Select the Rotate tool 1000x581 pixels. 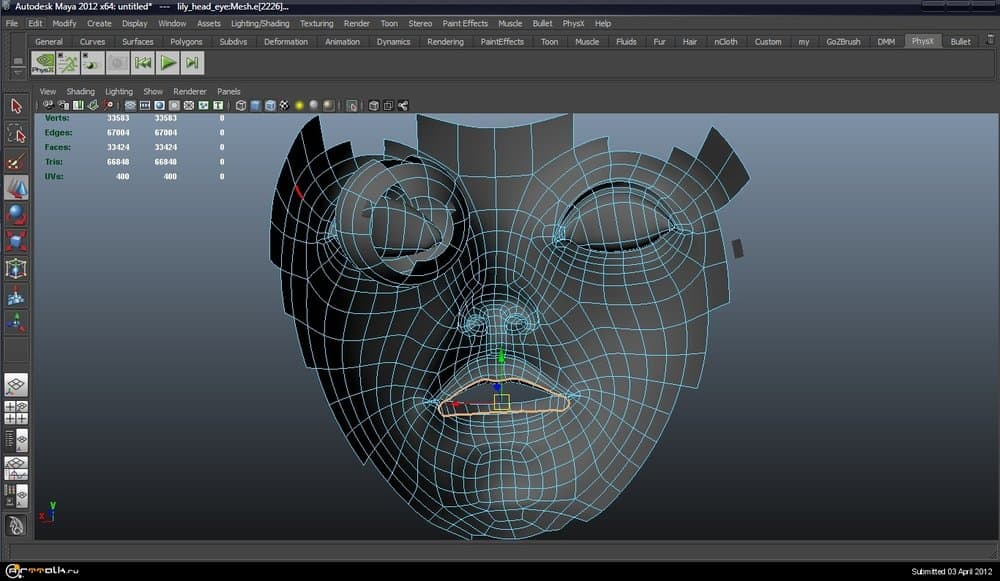(15, 213)
